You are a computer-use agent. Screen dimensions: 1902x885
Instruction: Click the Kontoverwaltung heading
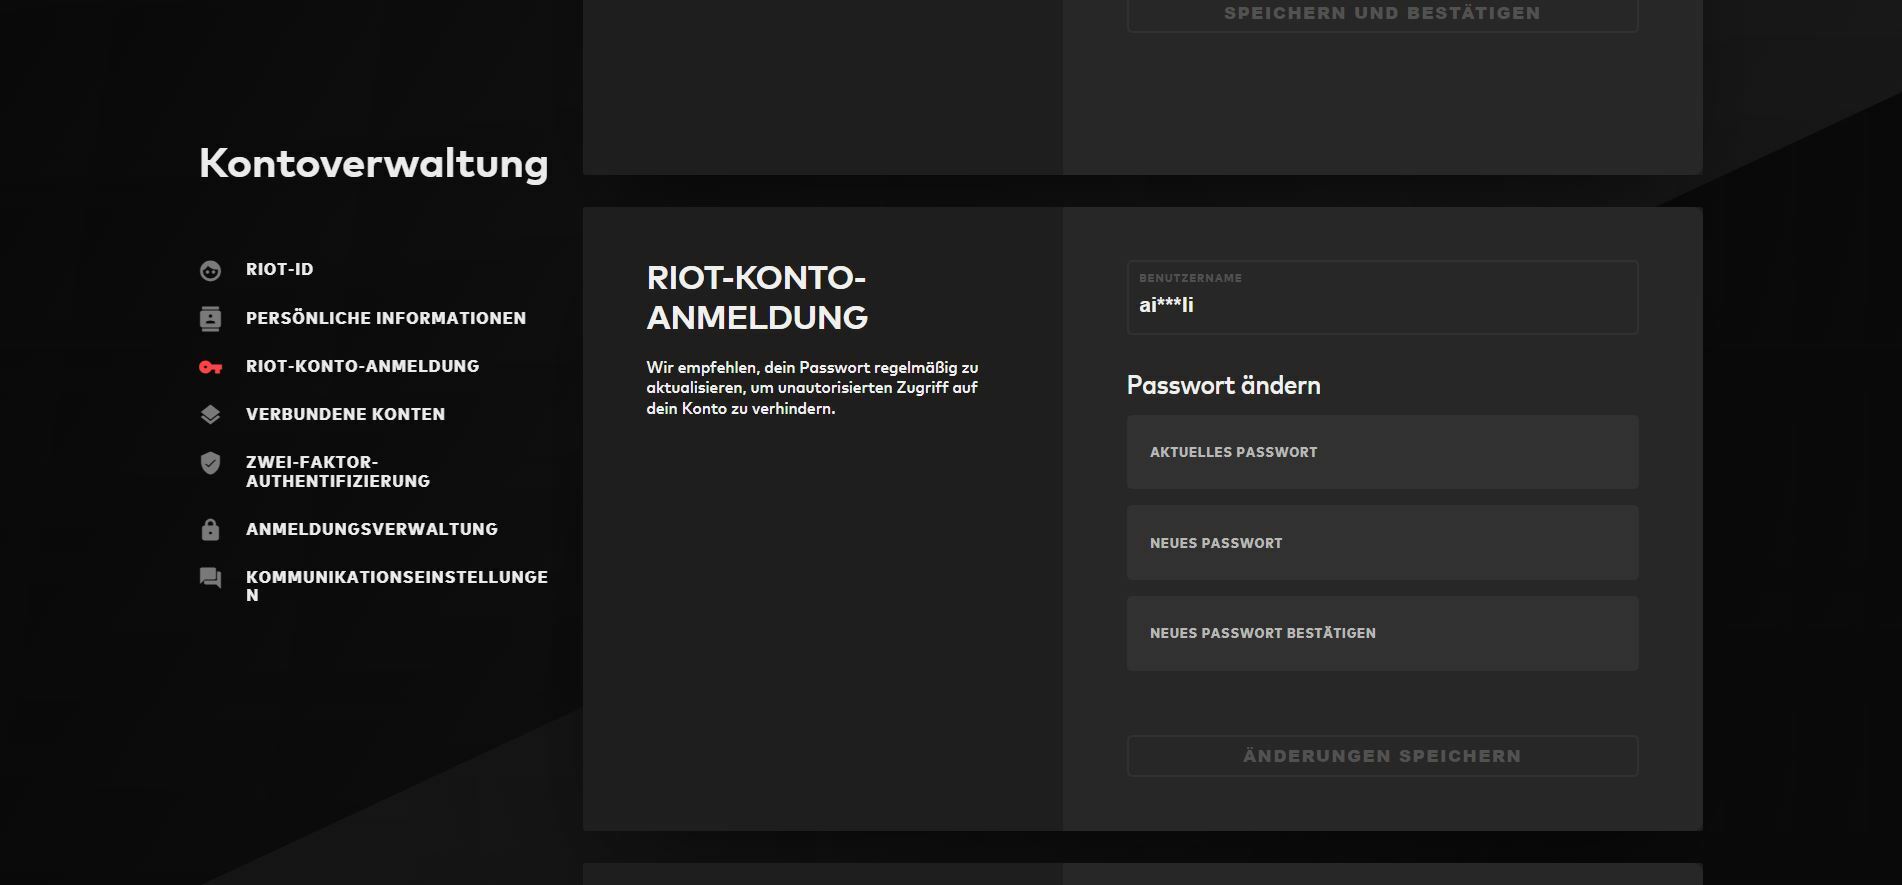(x=374, y=164)
